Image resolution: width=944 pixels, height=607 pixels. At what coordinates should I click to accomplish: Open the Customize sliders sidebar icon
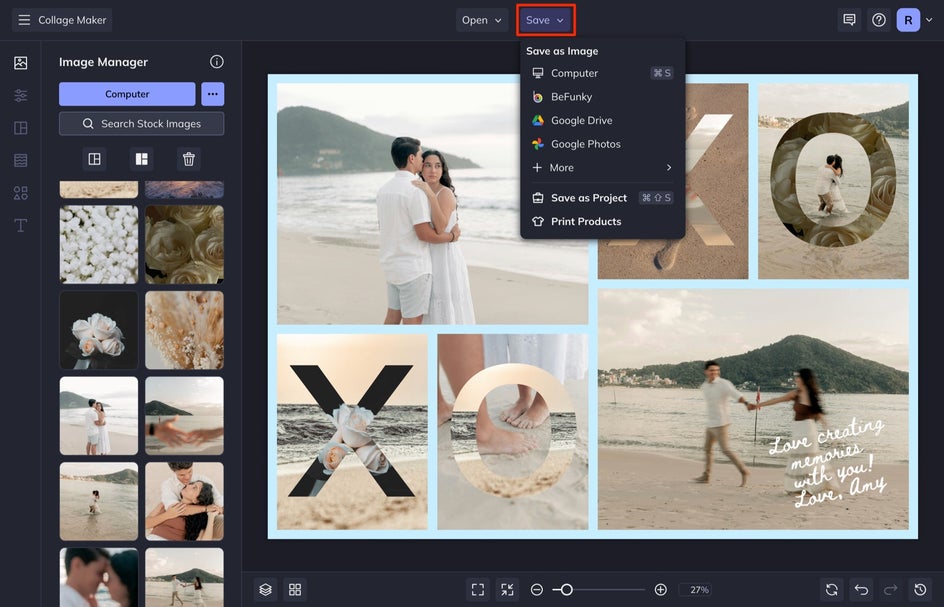pos(20,96)
